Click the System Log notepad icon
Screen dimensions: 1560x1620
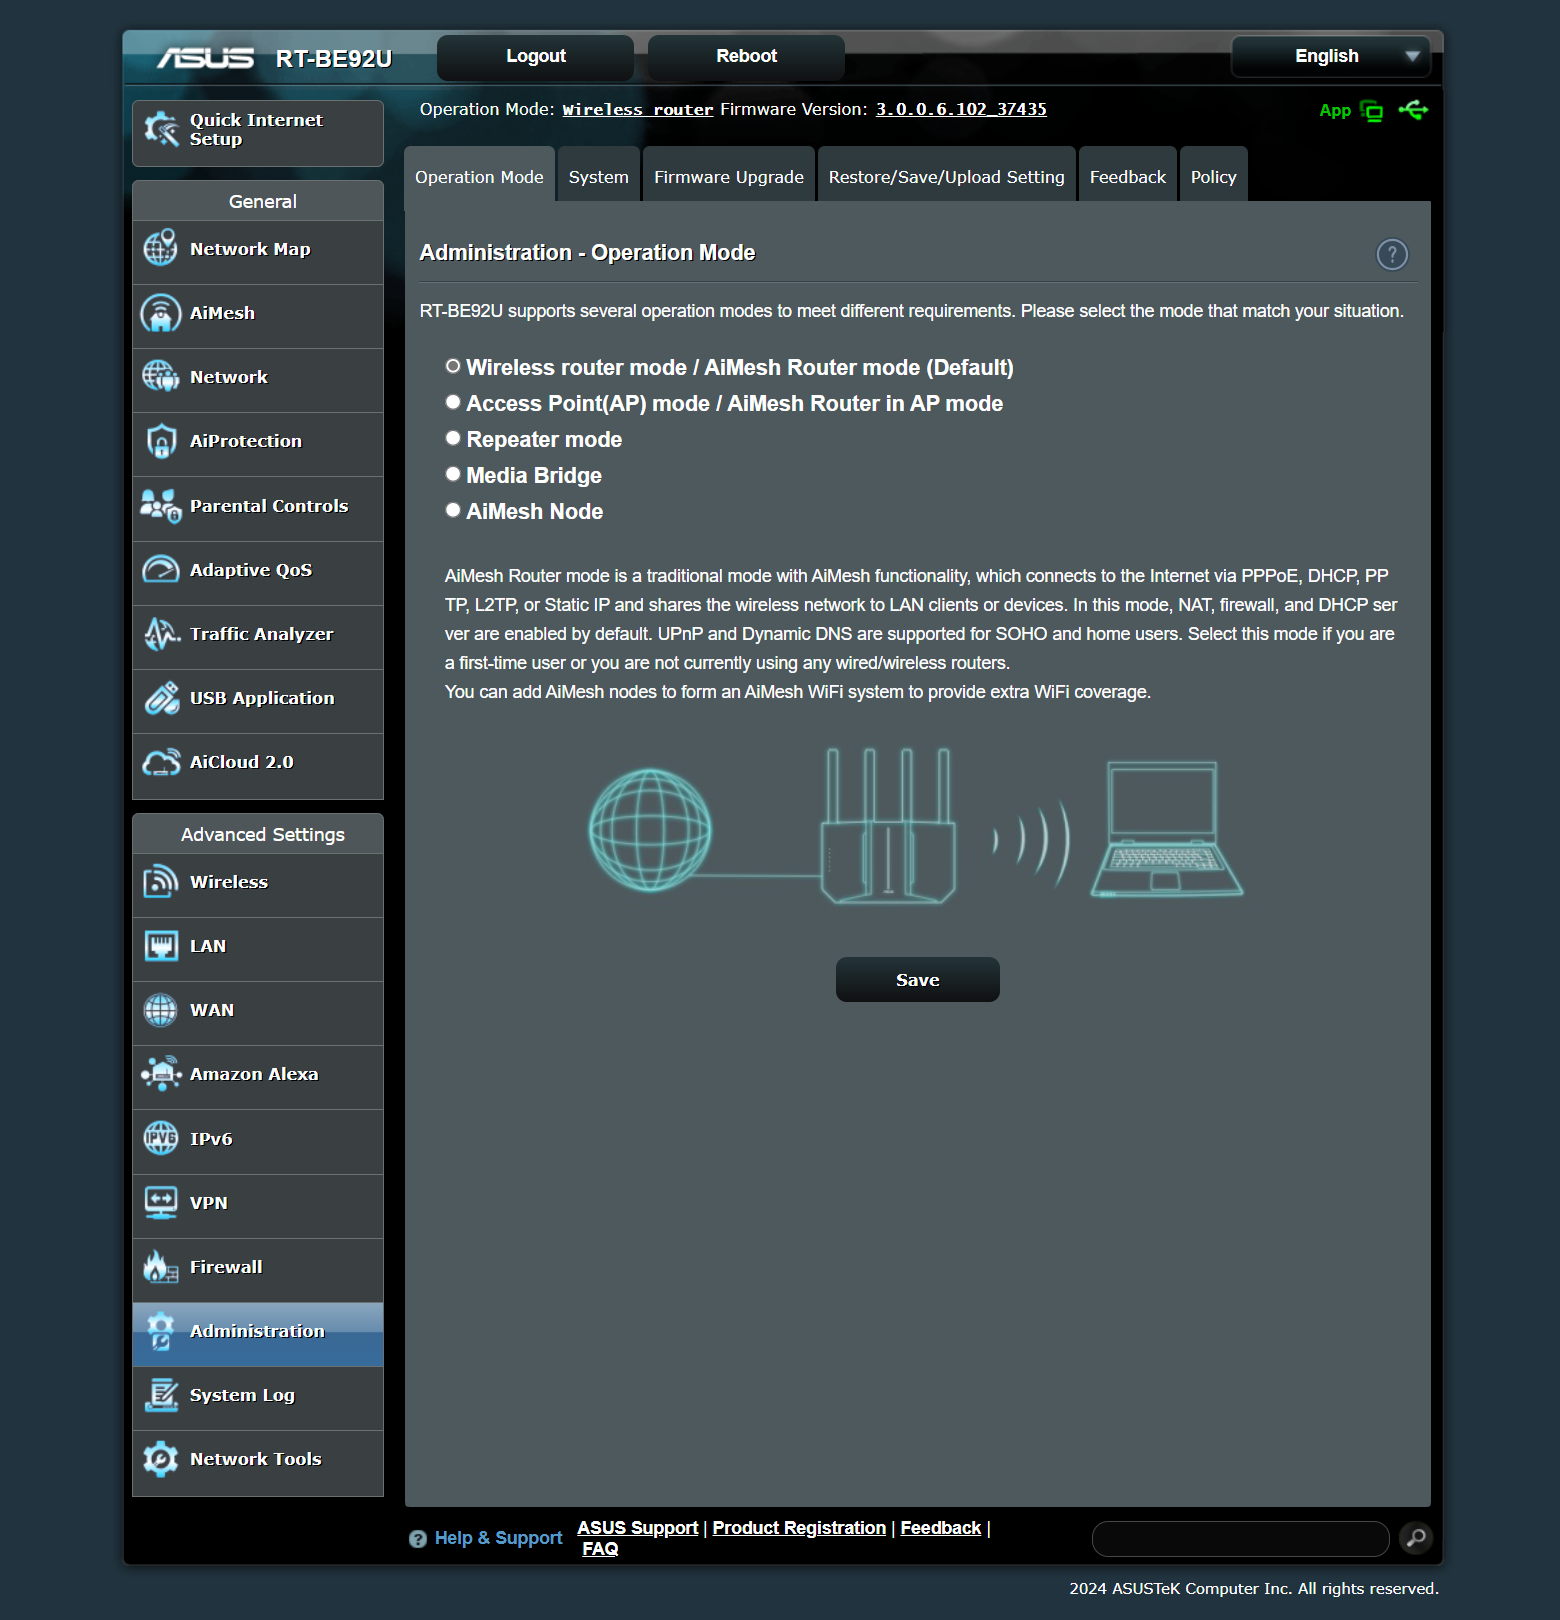[161, 1395]
